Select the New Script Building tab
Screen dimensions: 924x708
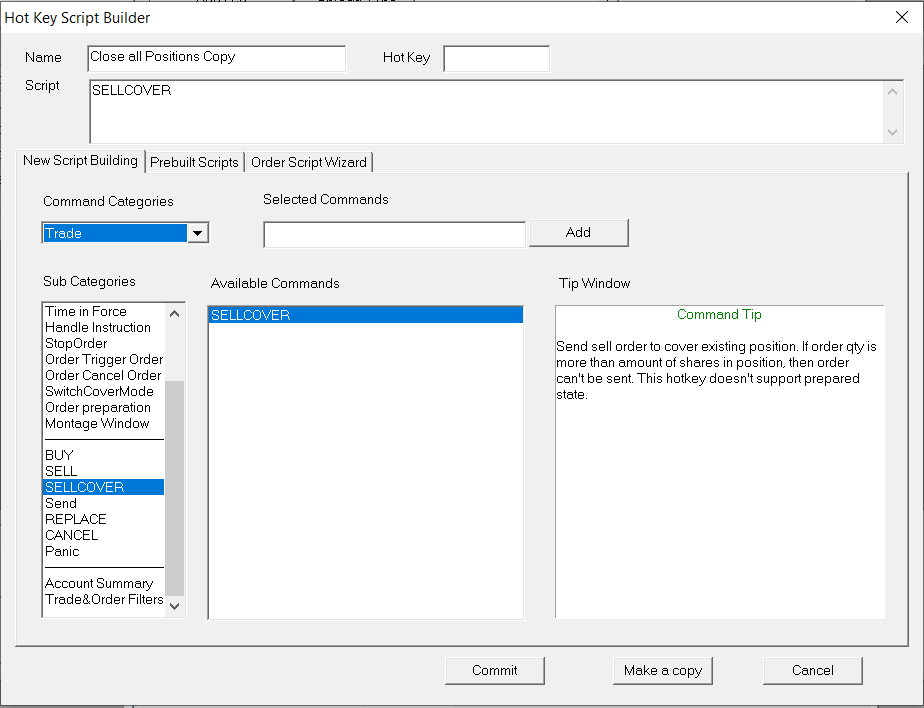pyautogui.click(x=80, y=161)
